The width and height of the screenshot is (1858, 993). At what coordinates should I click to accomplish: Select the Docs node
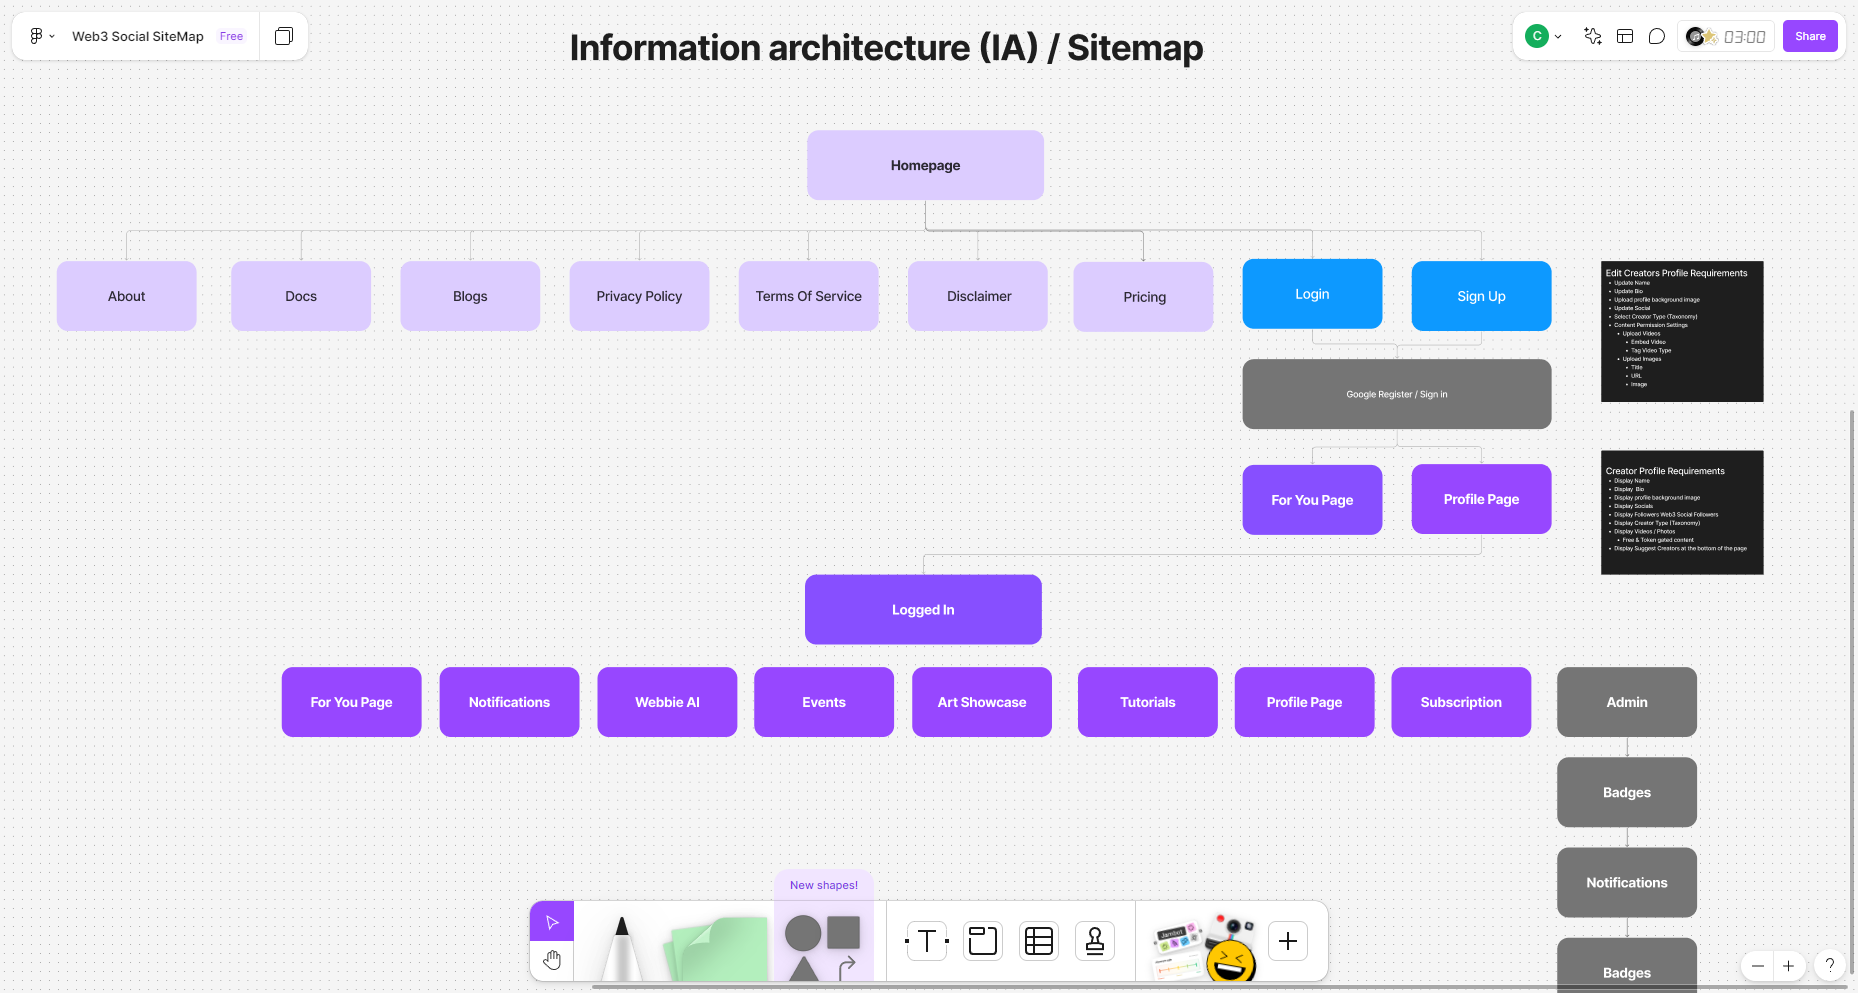[x=301, y=296]
